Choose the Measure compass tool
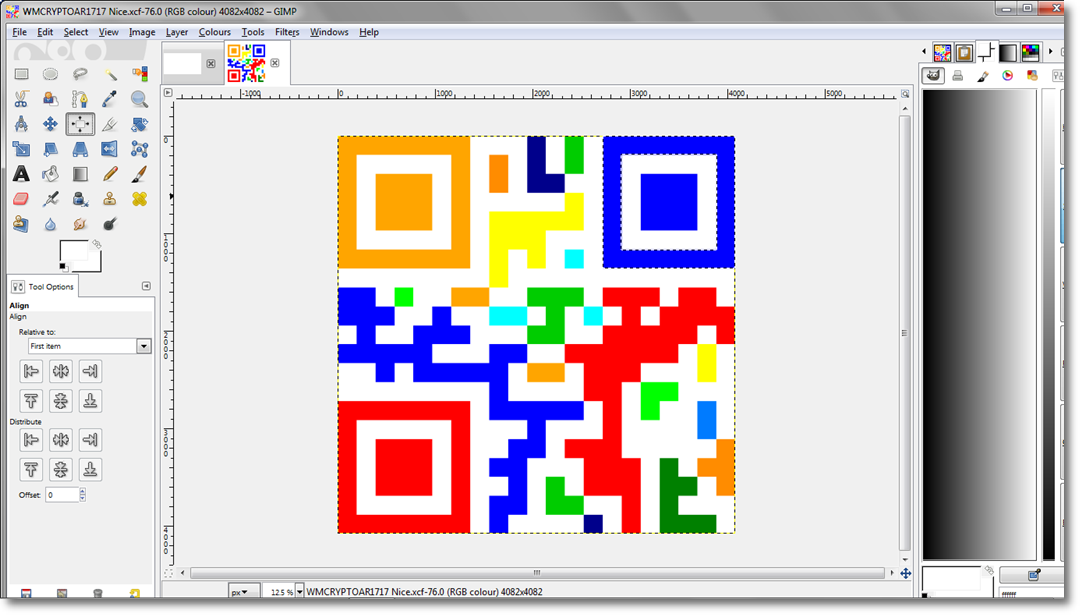This screenshot has height=615, width=1080. pyautogui.click(x=21, y=124)
